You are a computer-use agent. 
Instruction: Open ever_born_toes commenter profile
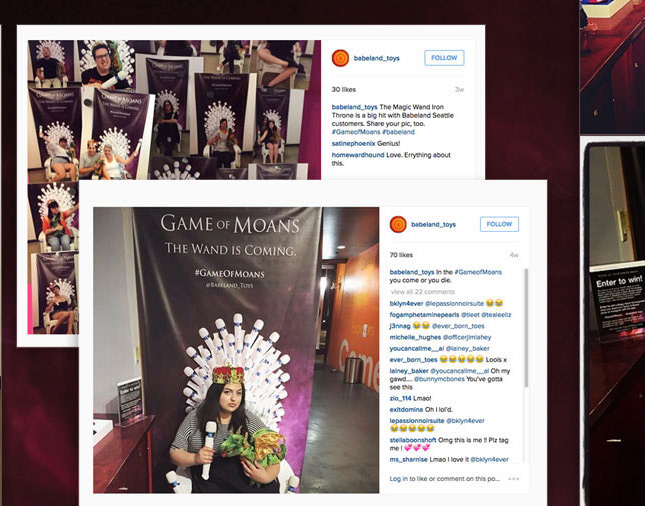[413, 360]
